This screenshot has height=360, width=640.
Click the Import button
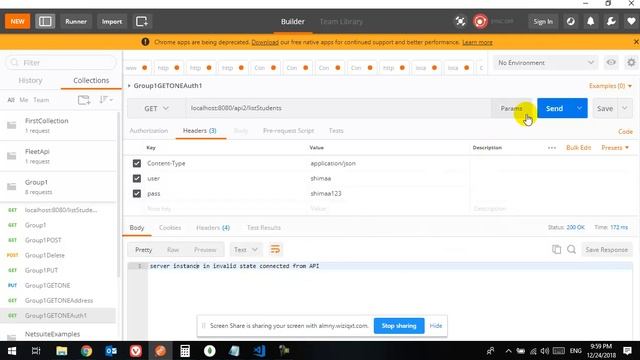coord(112,21)
